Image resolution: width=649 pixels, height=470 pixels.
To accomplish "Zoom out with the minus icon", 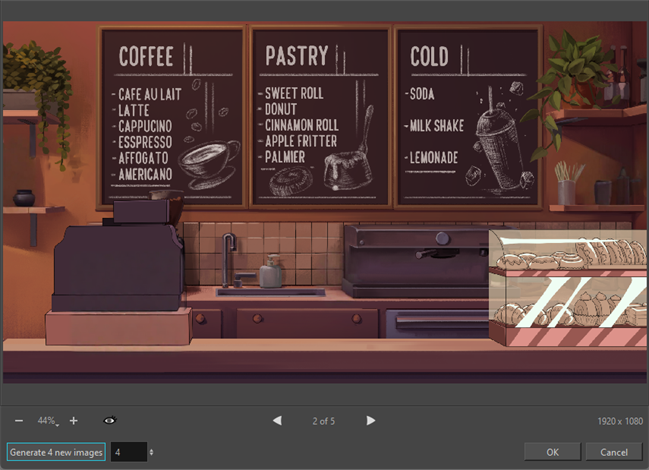I will pyautogui.click(x=19, y=421).
